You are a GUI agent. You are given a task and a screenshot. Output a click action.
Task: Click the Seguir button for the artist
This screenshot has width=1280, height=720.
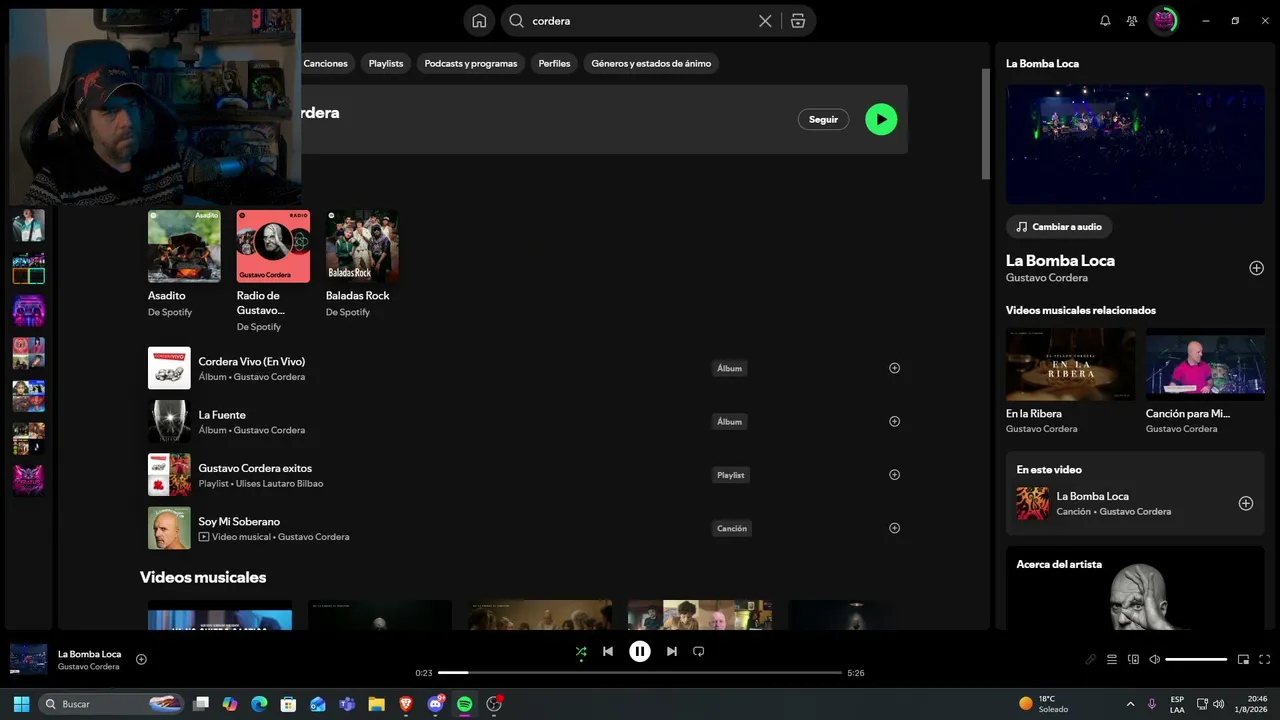pos(823,119)
